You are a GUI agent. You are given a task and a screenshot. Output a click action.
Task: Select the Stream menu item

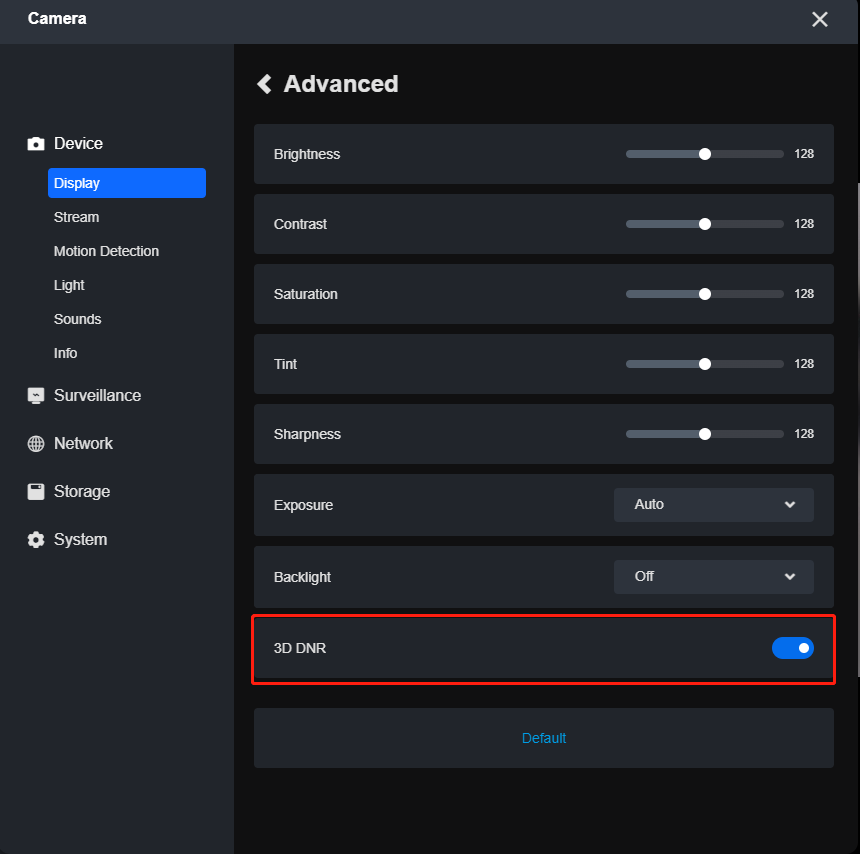[x=76, y=217]
